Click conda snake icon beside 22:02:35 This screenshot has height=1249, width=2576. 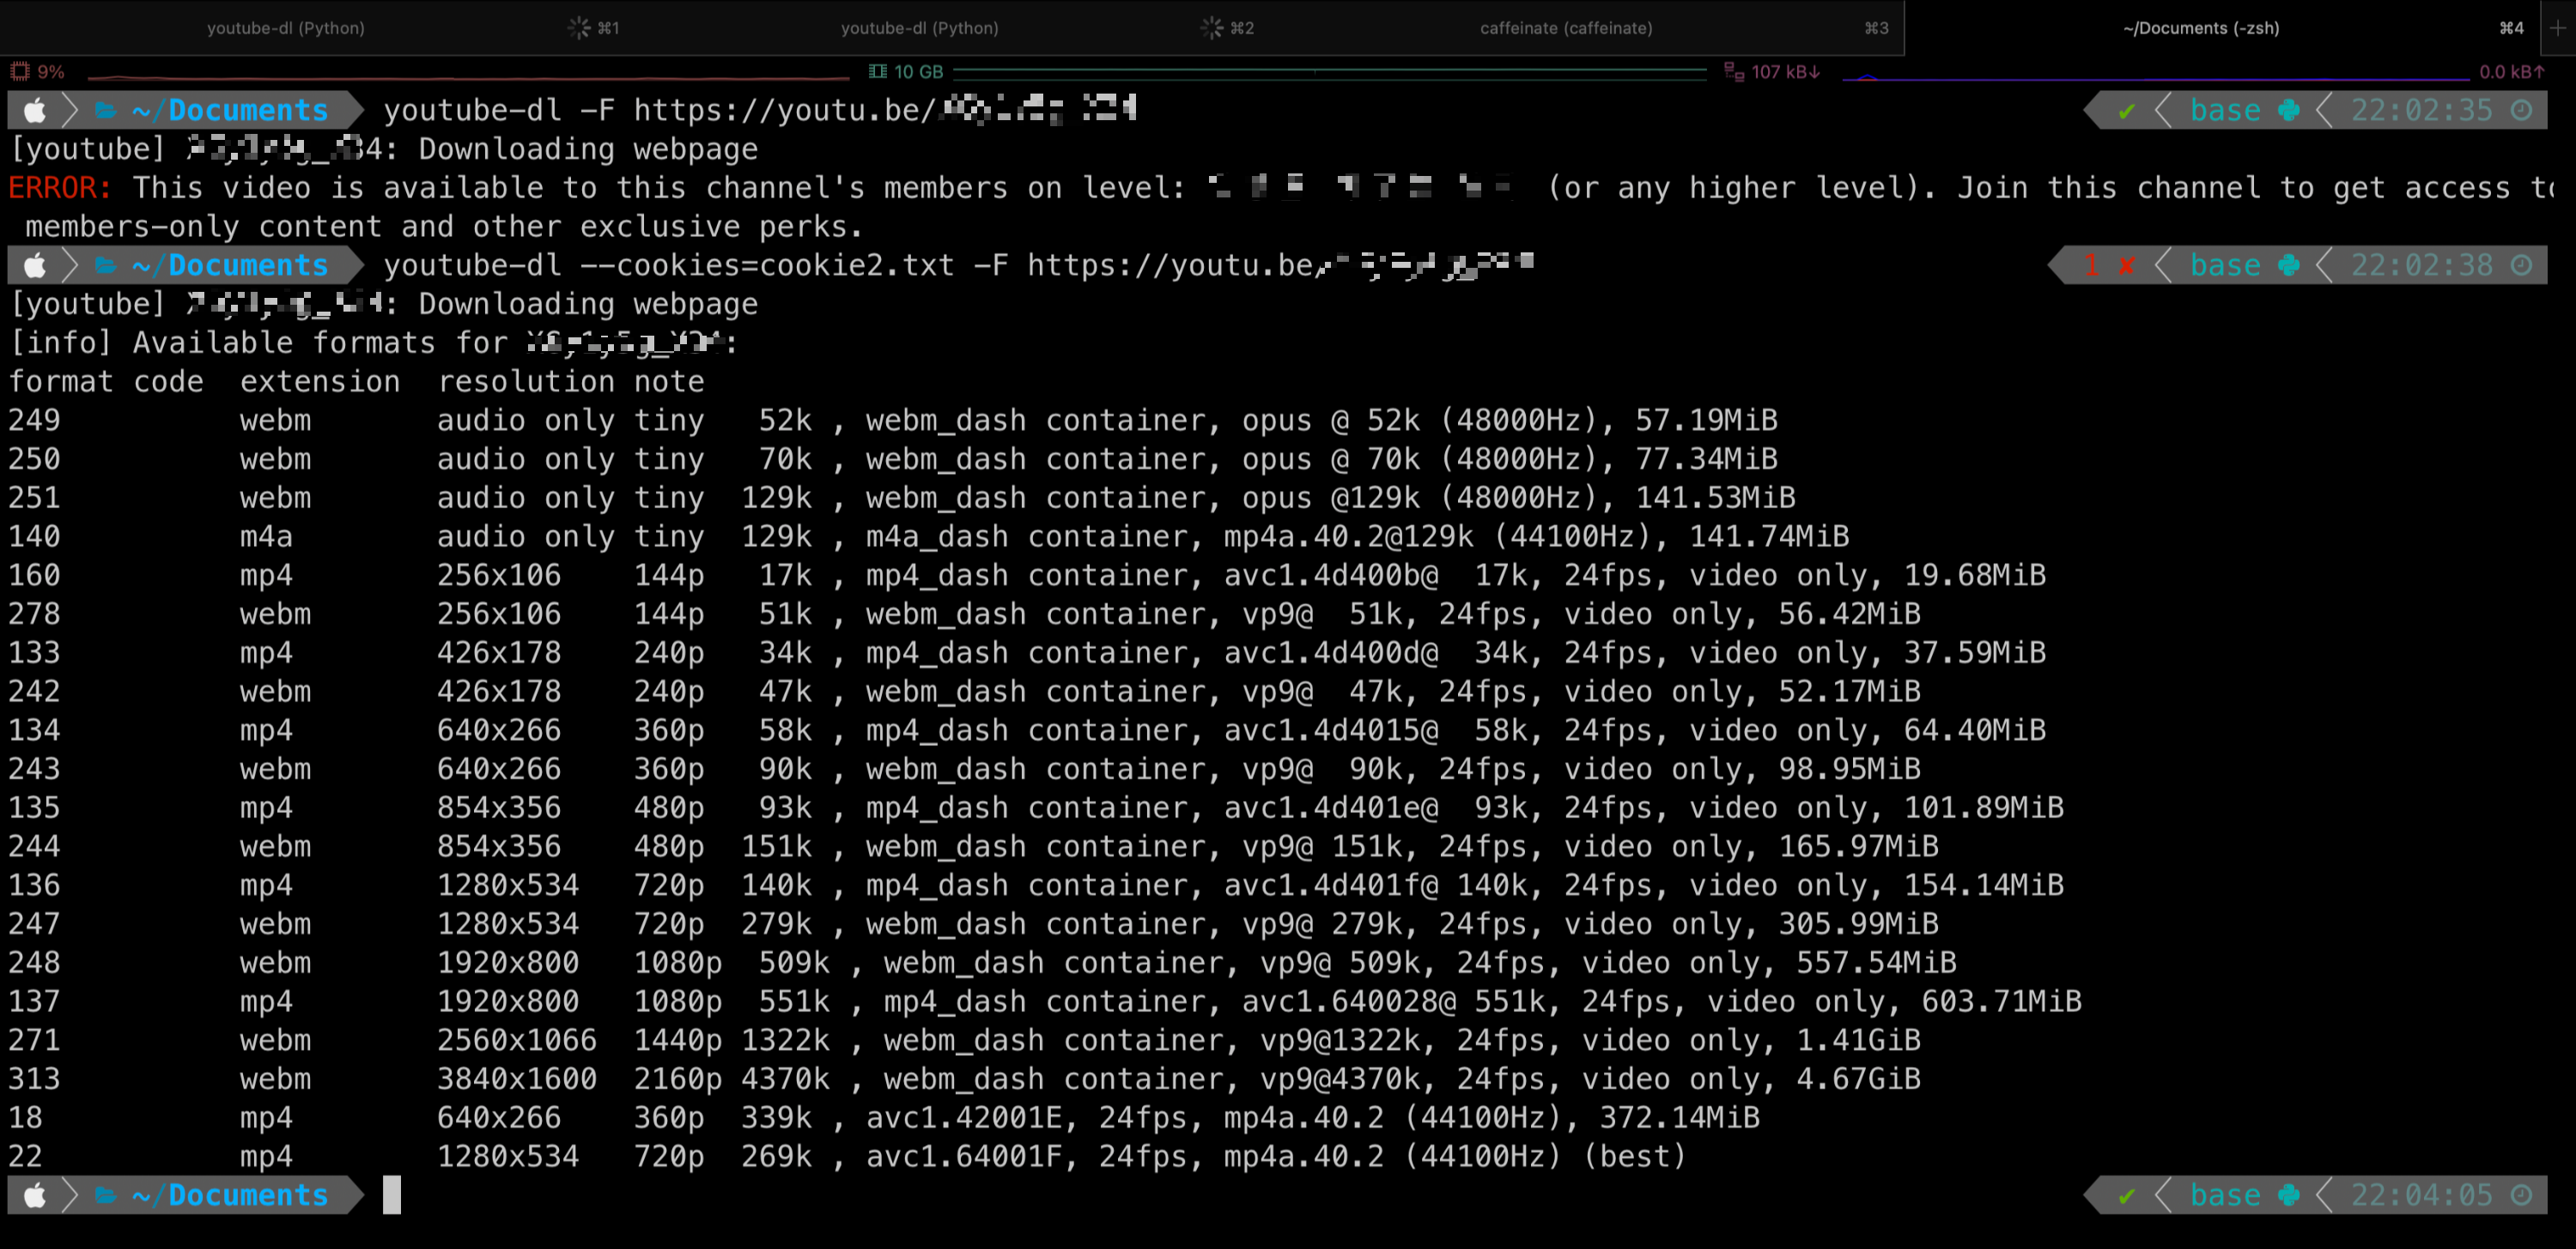2289,110
